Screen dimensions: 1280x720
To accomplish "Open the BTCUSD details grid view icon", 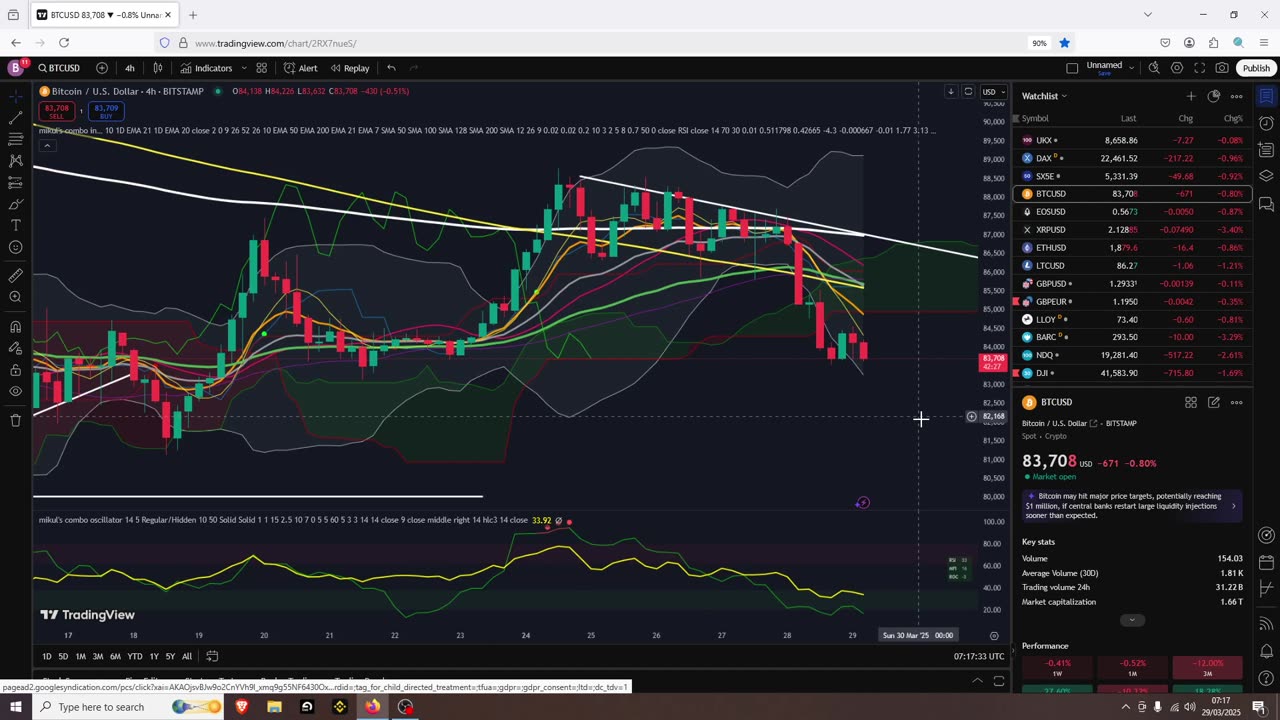I will tap(1191, 402).
